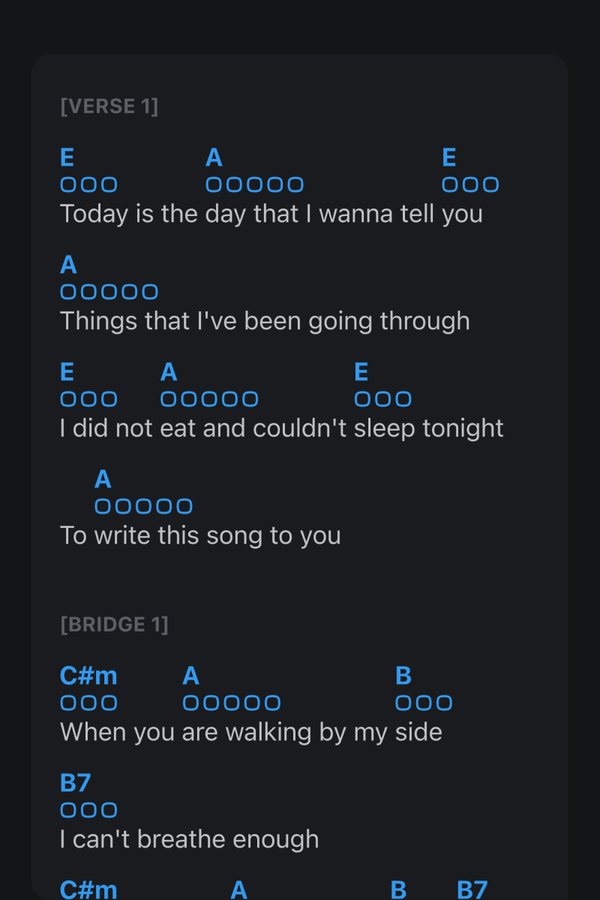This screenshot has width=600, height=900.
Task: Select the B7 chord above 'I can't breathe'
Action: [x=75, y=783]
